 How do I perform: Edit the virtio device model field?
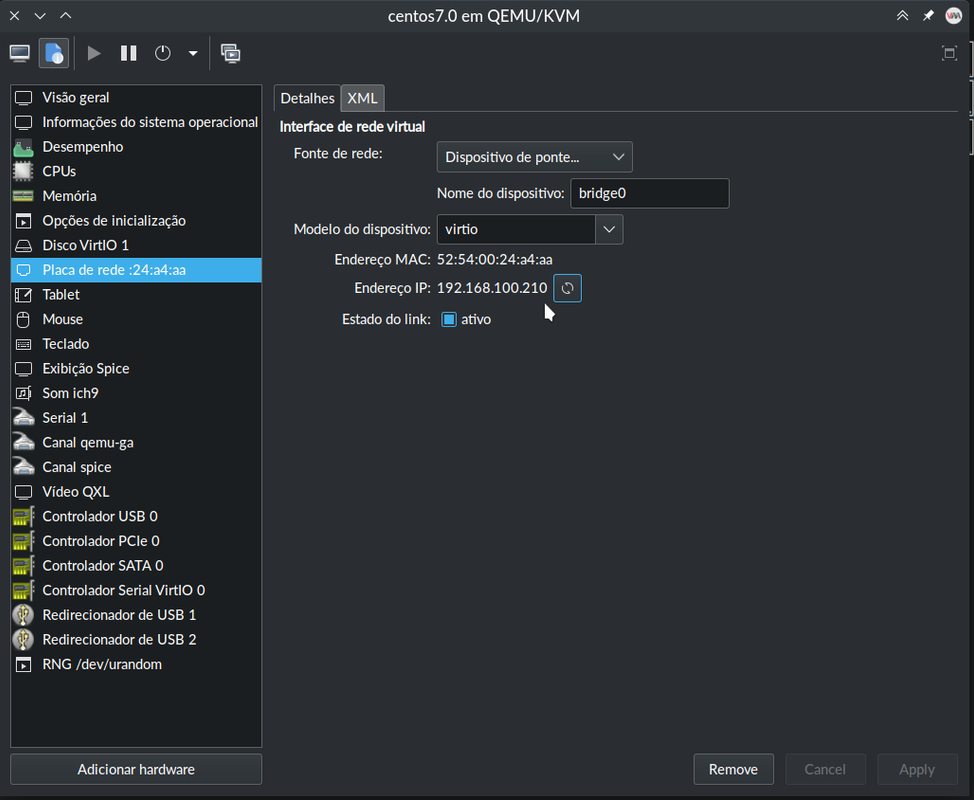pyautogui.click(x=516, y=229)
